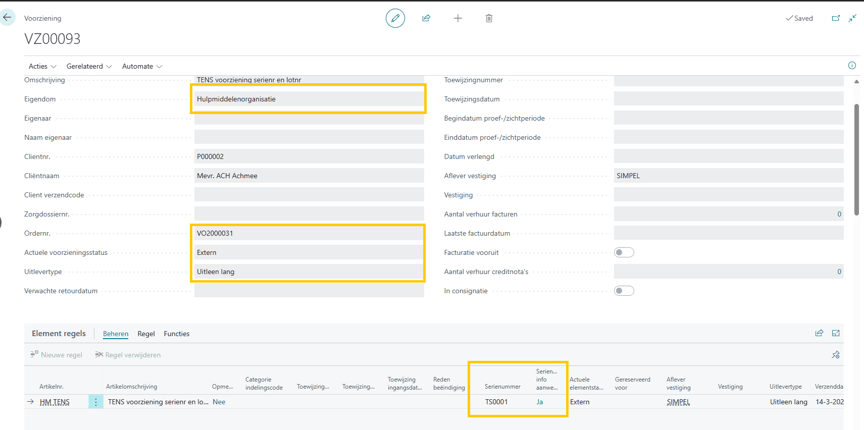Viewport: 864px width, 430px height.
Task: Maximize the Element regels section icon
Action: click(x=836, y=333)
